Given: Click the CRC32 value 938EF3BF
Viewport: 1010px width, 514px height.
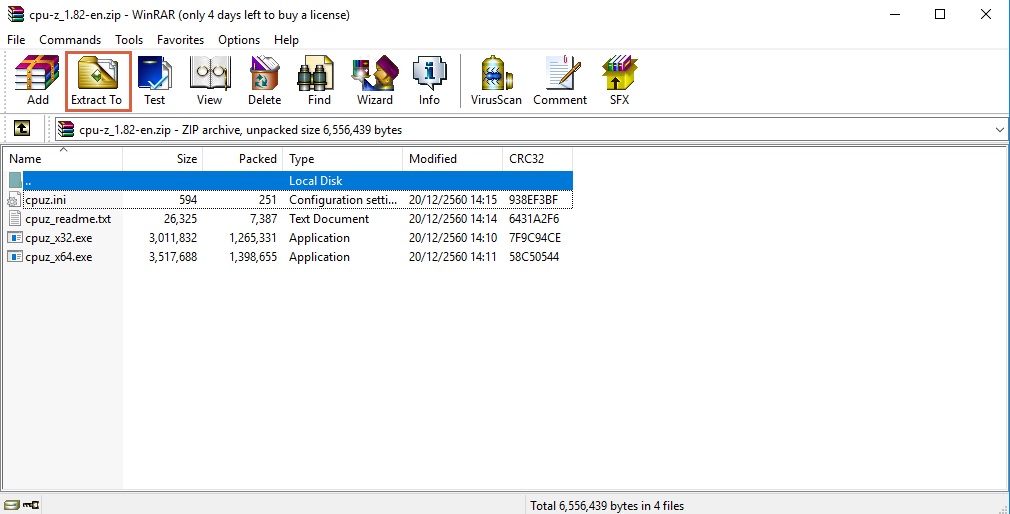Looking at the screenshot, I should [533, 200].
